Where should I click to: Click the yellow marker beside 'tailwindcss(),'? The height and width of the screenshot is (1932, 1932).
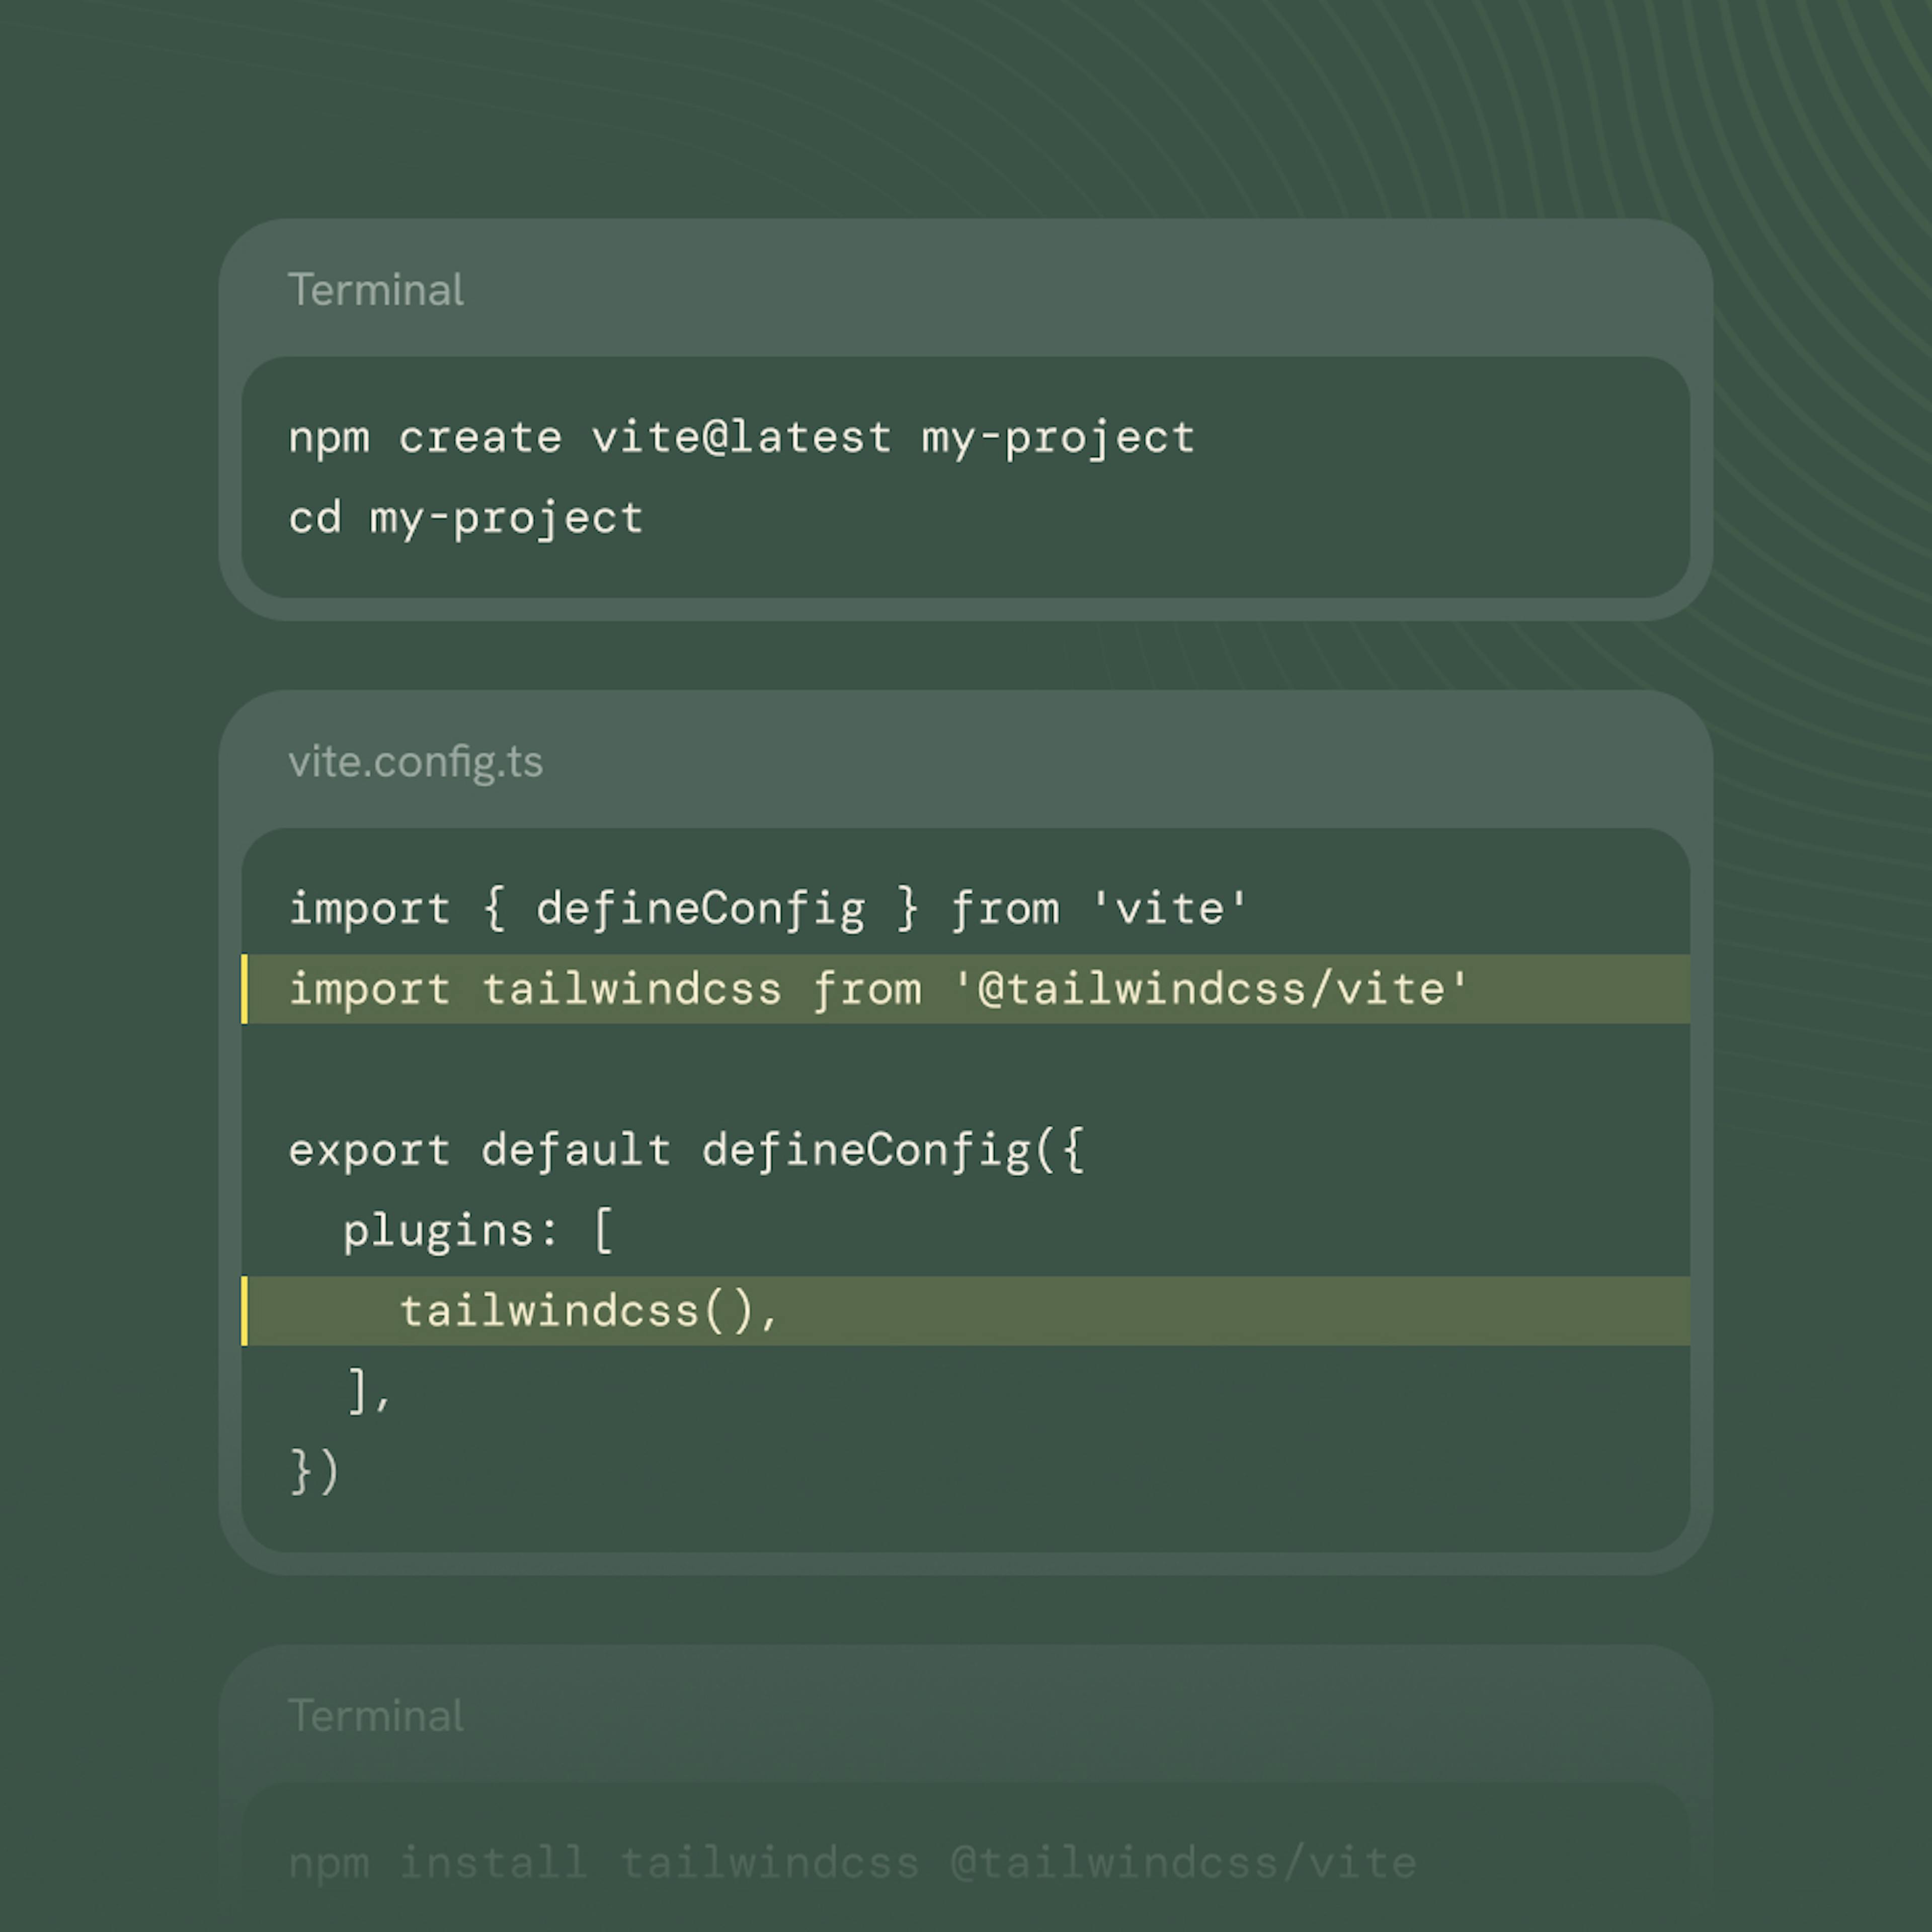245,1311
